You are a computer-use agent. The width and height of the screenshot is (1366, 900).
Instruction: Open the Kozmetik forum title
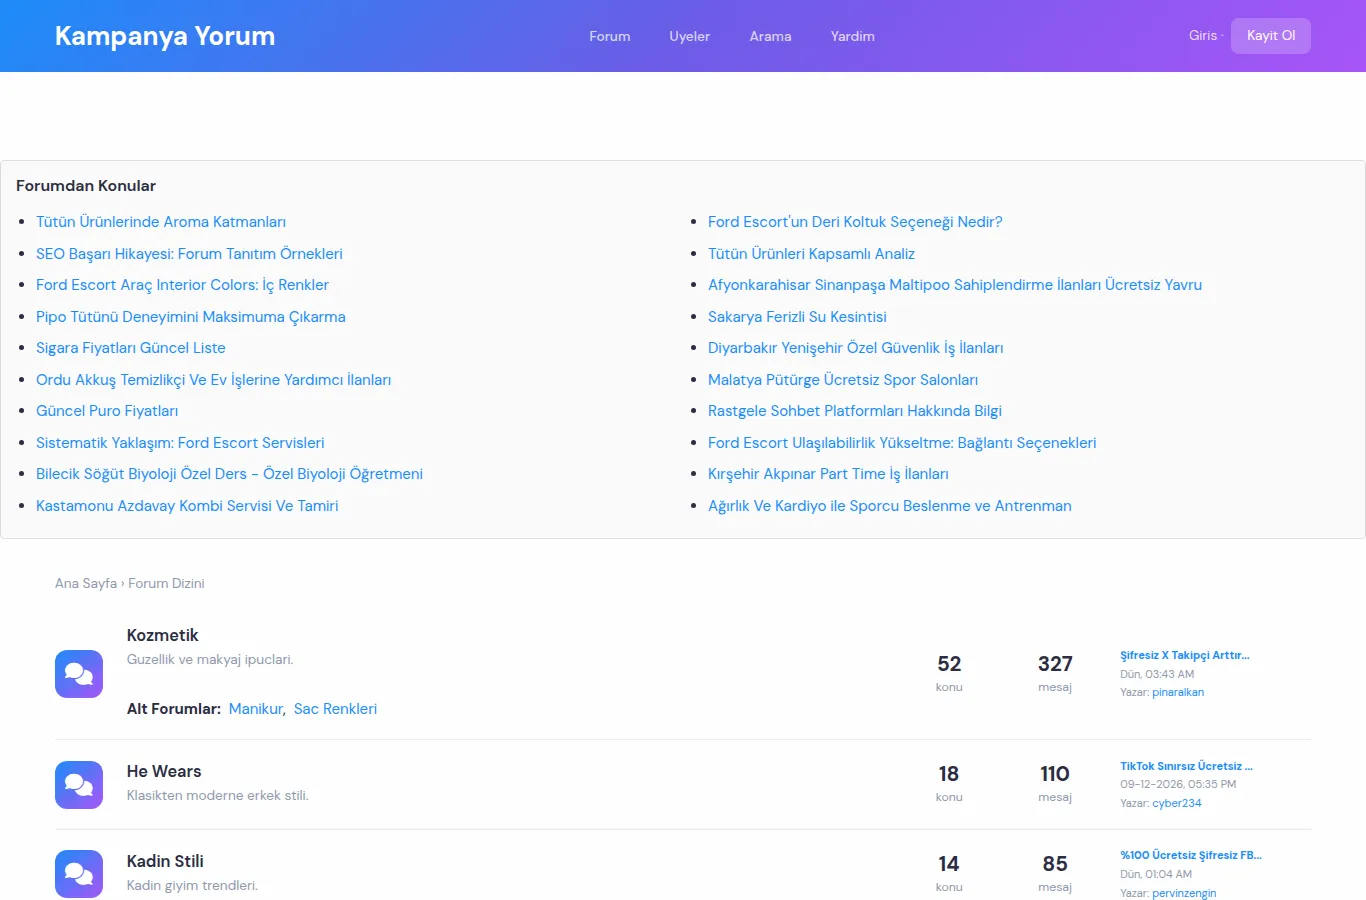pos(163,635)
